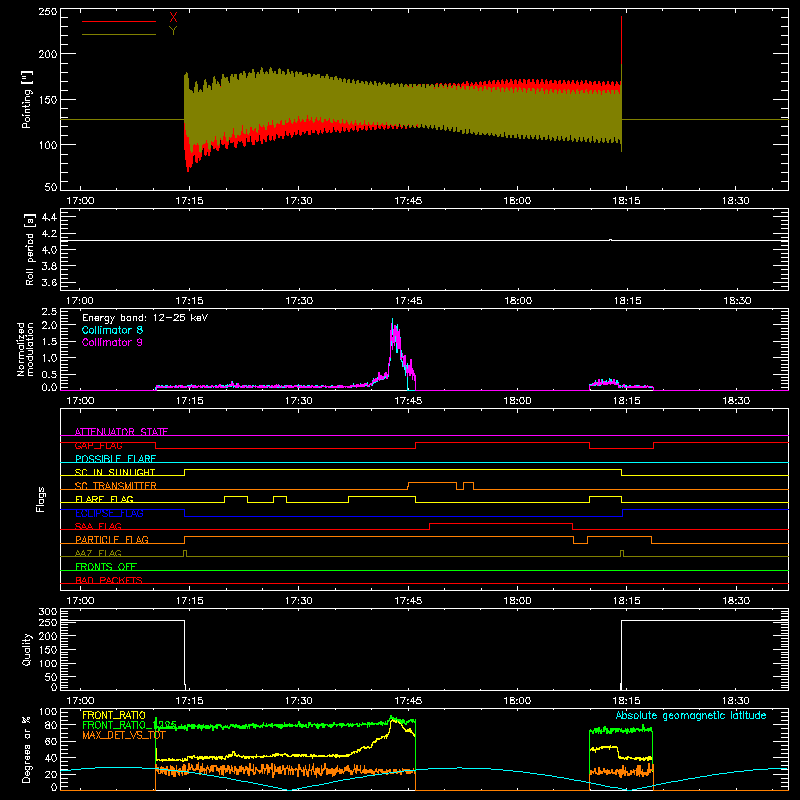Screen dimensions: 800x800
Task: Click the green FRONT_RATIO_1225 legend entry
Action: pos(129,725)
